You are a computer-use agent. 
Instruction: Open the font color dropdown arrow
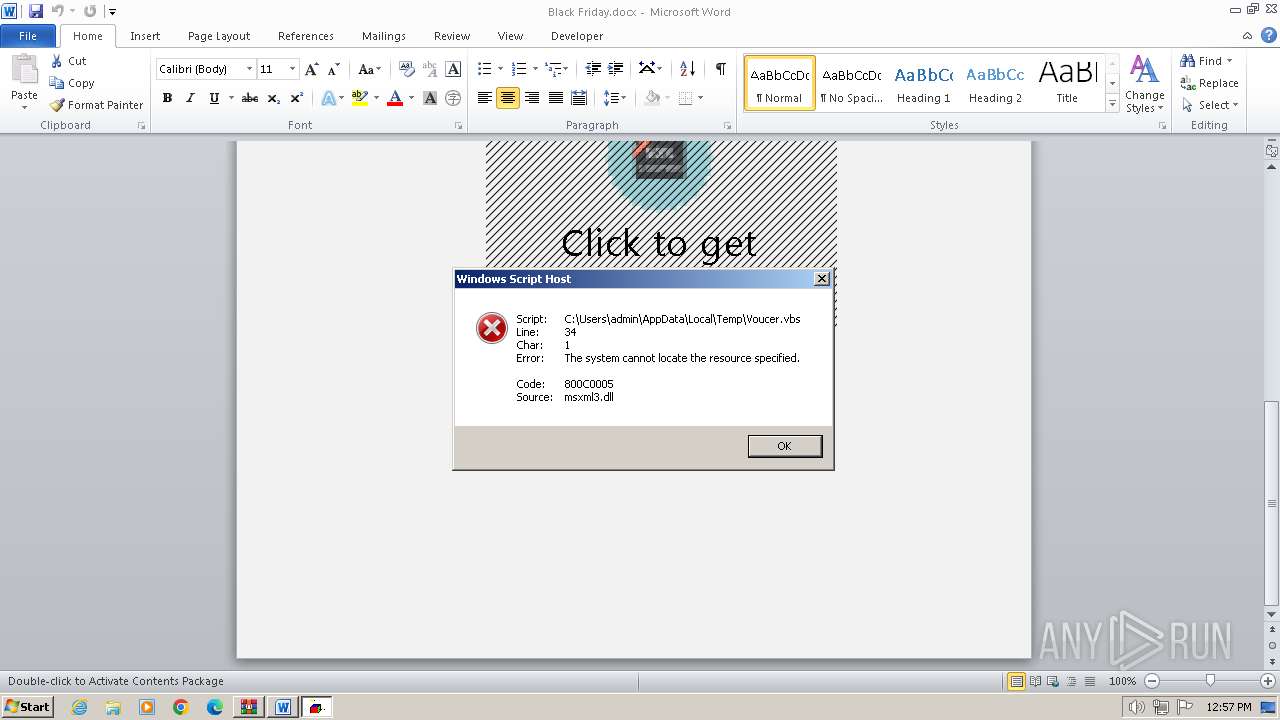coord(411,98)
